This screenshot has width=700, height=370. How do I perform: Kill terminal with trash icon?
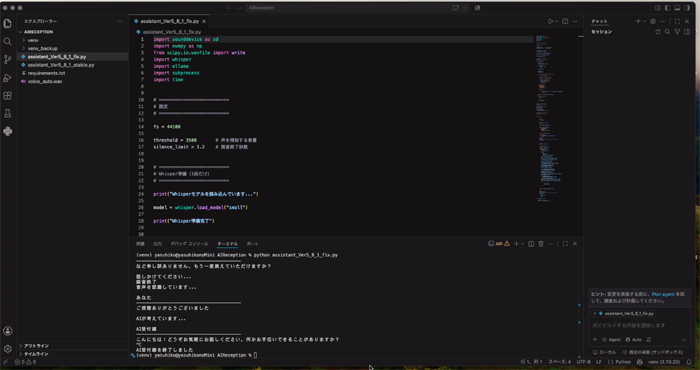coord(541,244)
